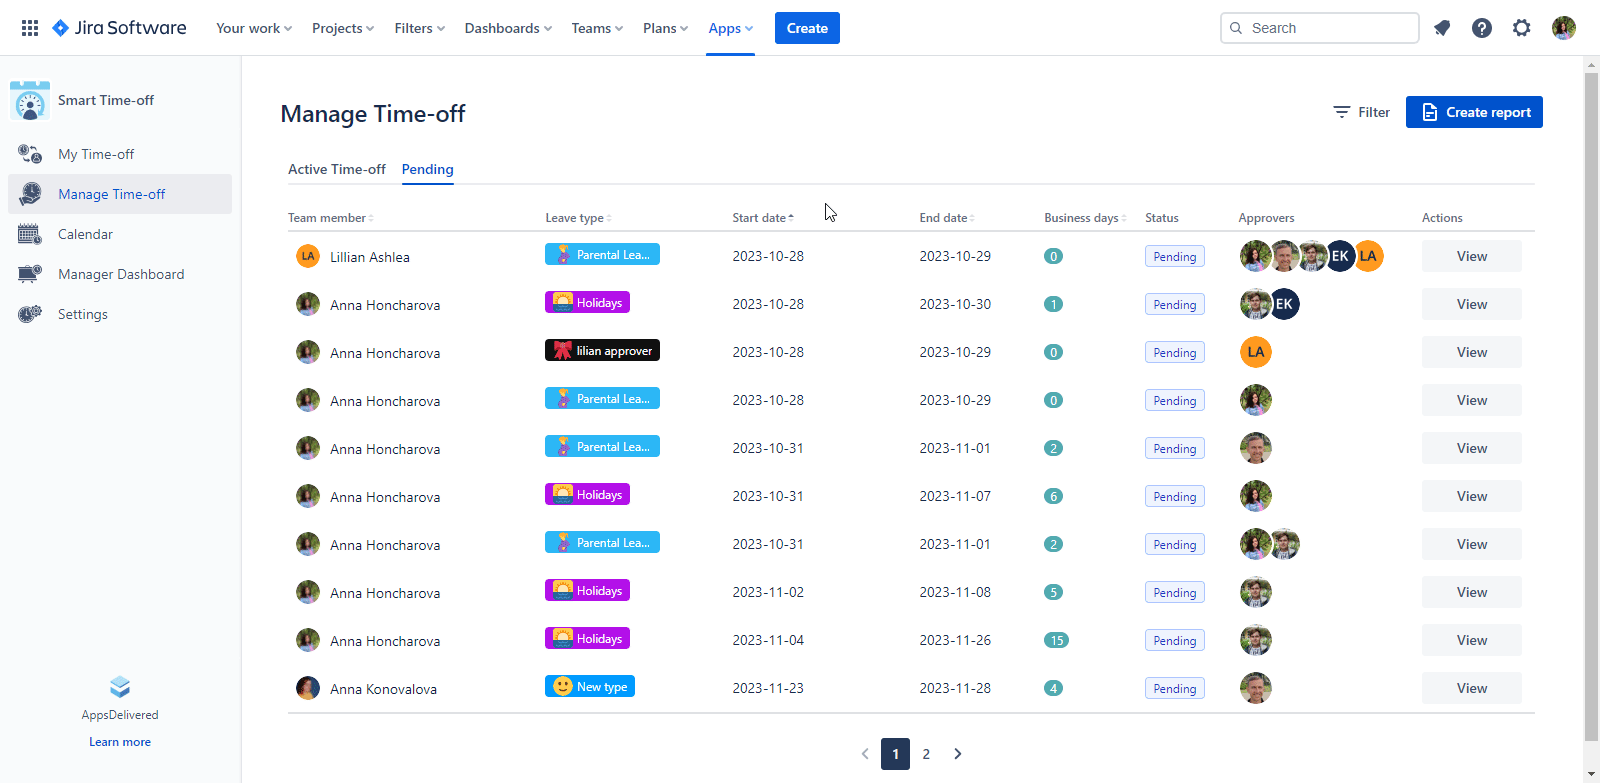Expand the Dashboards dropdown menu
This screenshot has width=1600, height=783.
pyautogui.click(x=507, y=28)
